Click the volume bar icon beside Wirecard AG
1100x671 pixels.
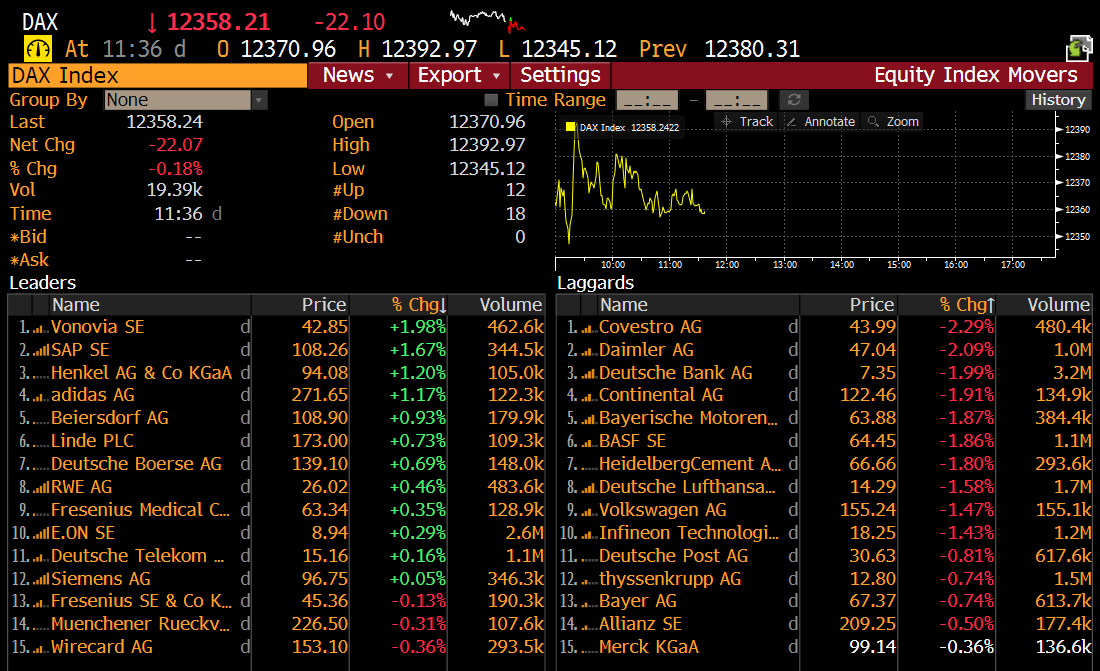pos(41,648)
